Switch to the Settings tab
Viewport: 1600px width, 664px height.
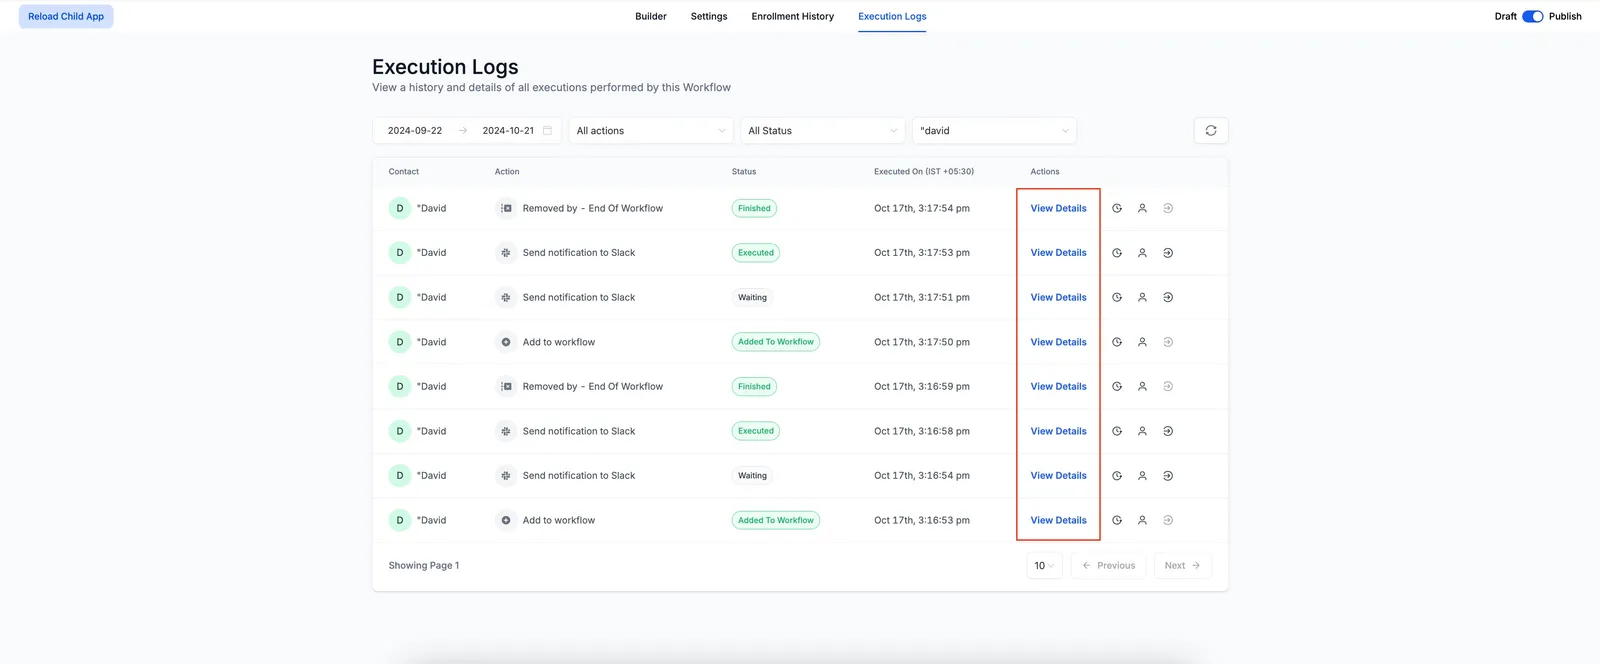(709, 16)
